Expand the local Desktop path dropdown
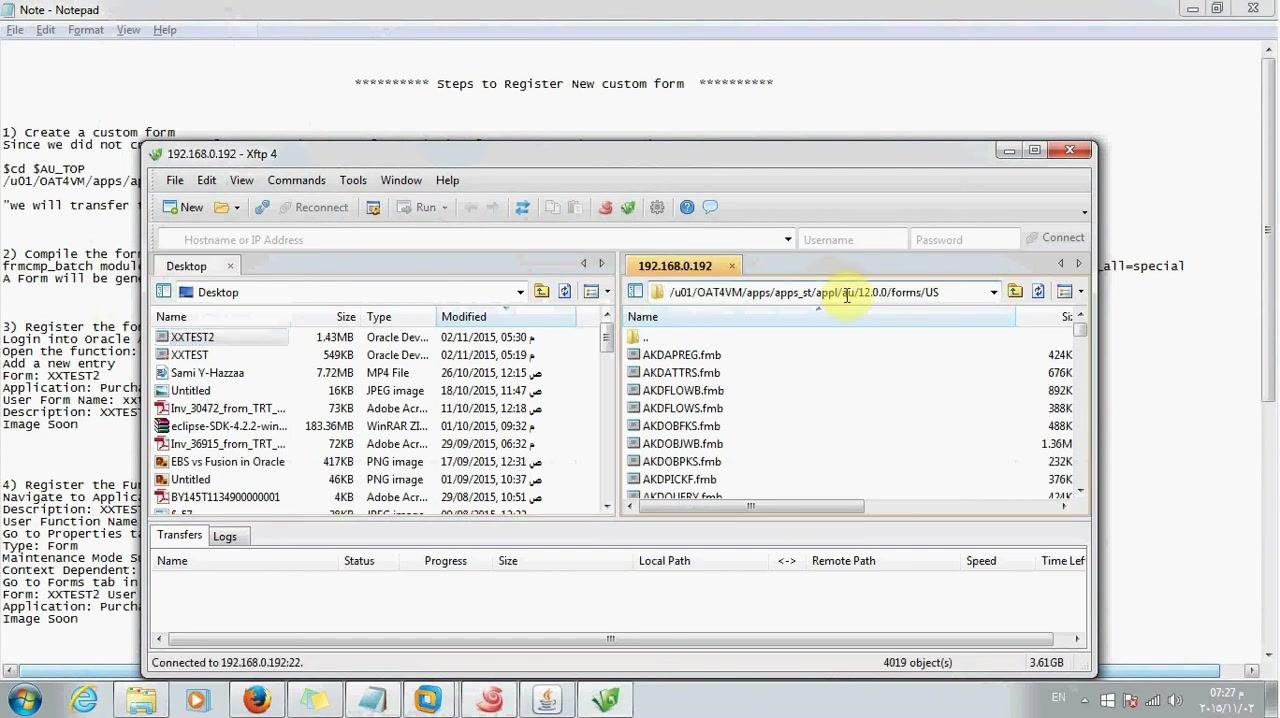 (x=520, y=293)
